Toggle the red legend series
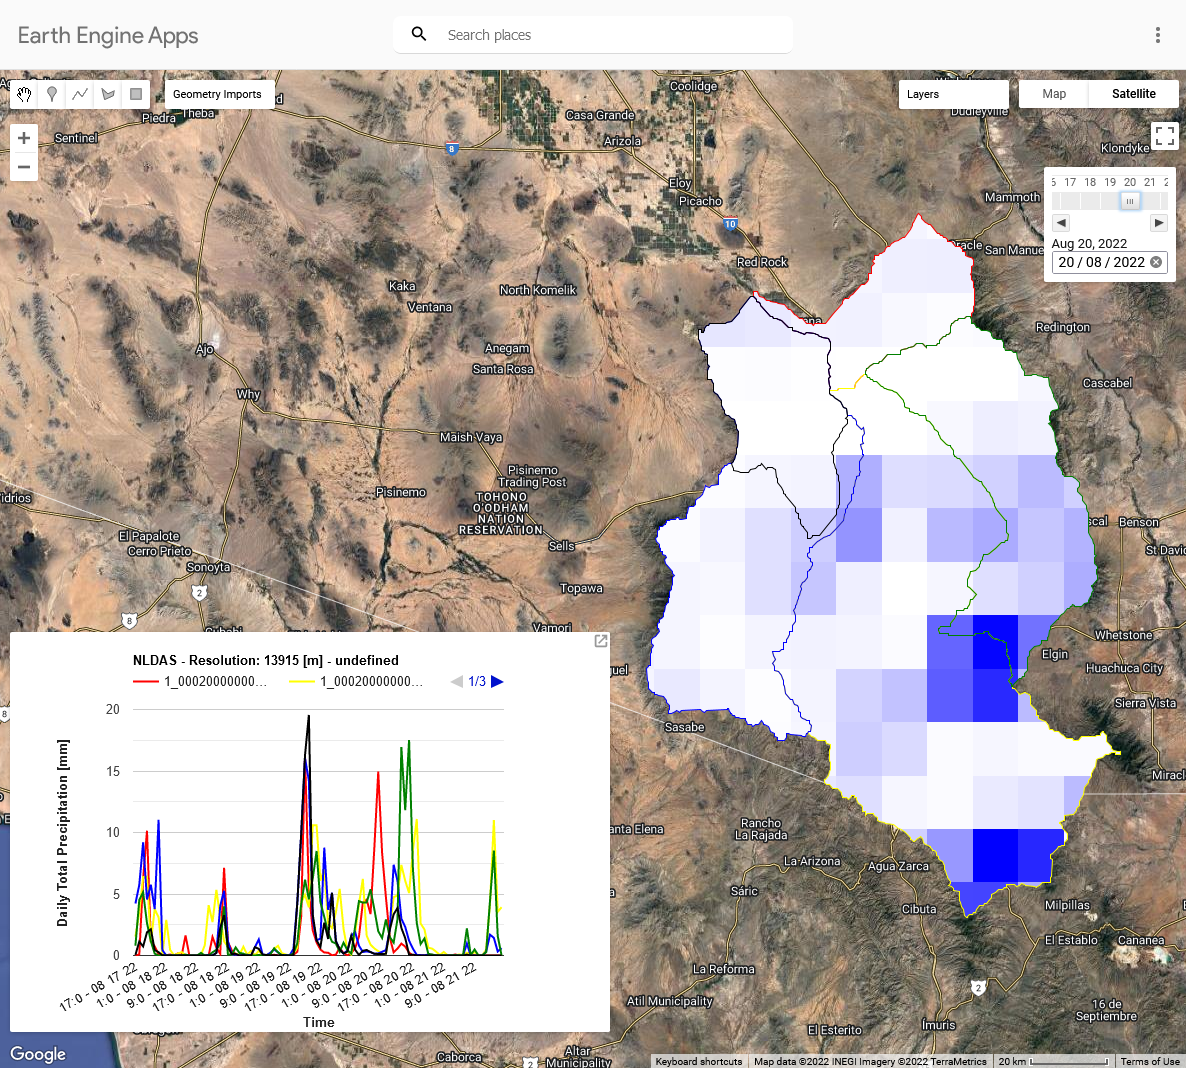 200,681
